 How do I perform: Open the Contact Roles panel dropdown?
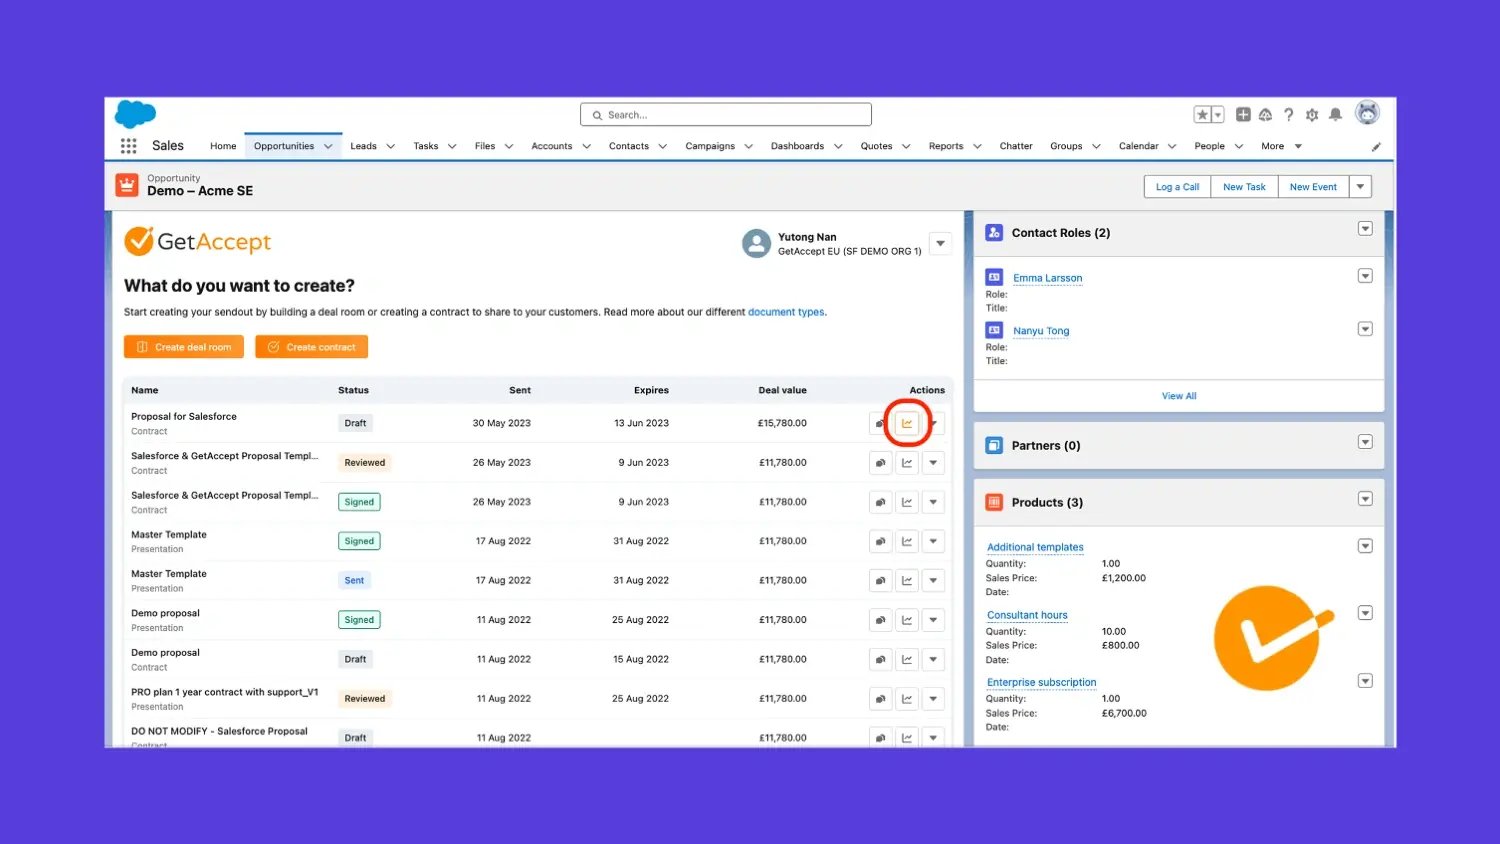coord(1365,229)
